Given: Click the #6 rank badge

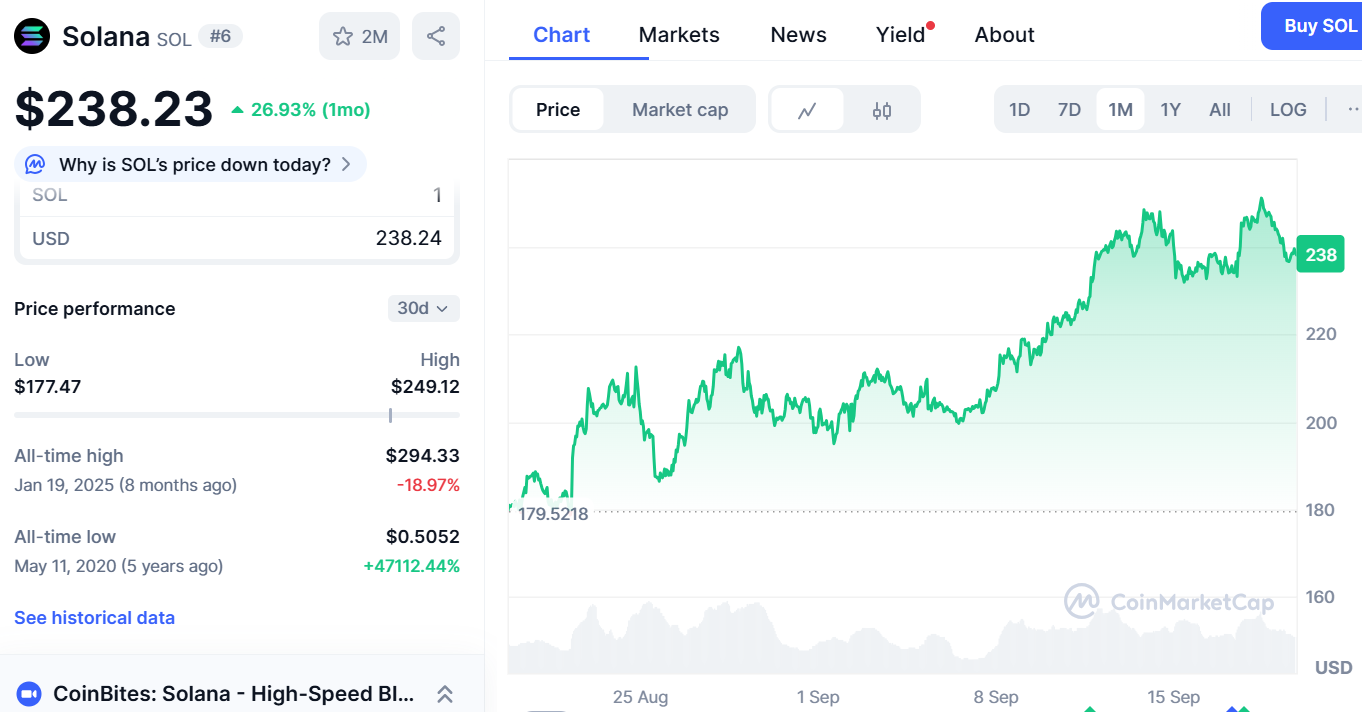Looking at the screenshot, I should tap(219, 36).
